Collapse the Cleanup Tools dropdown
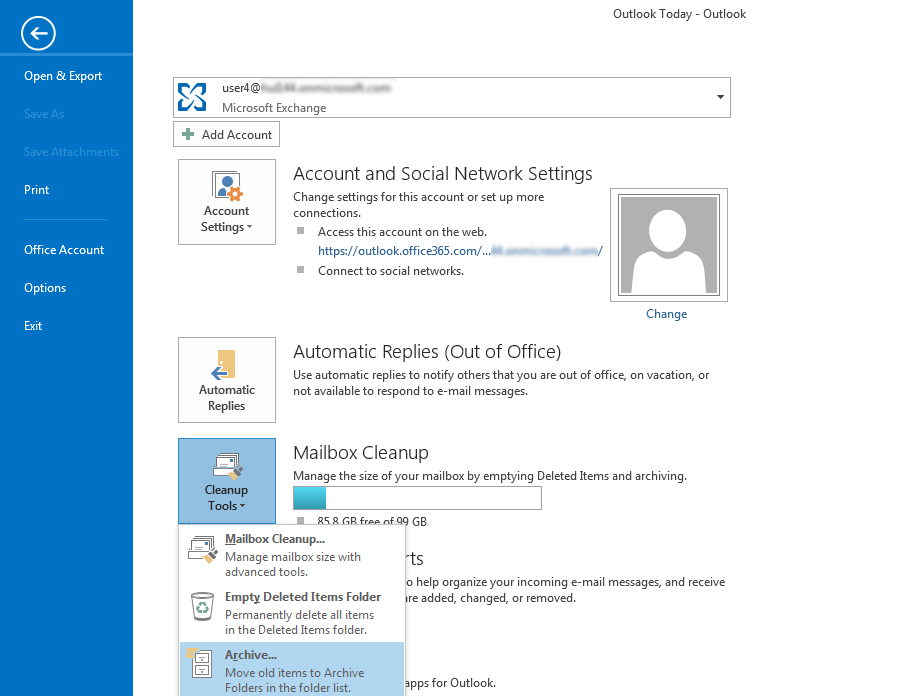This screenshot has height=696, width=901. (x=227, y=481)
